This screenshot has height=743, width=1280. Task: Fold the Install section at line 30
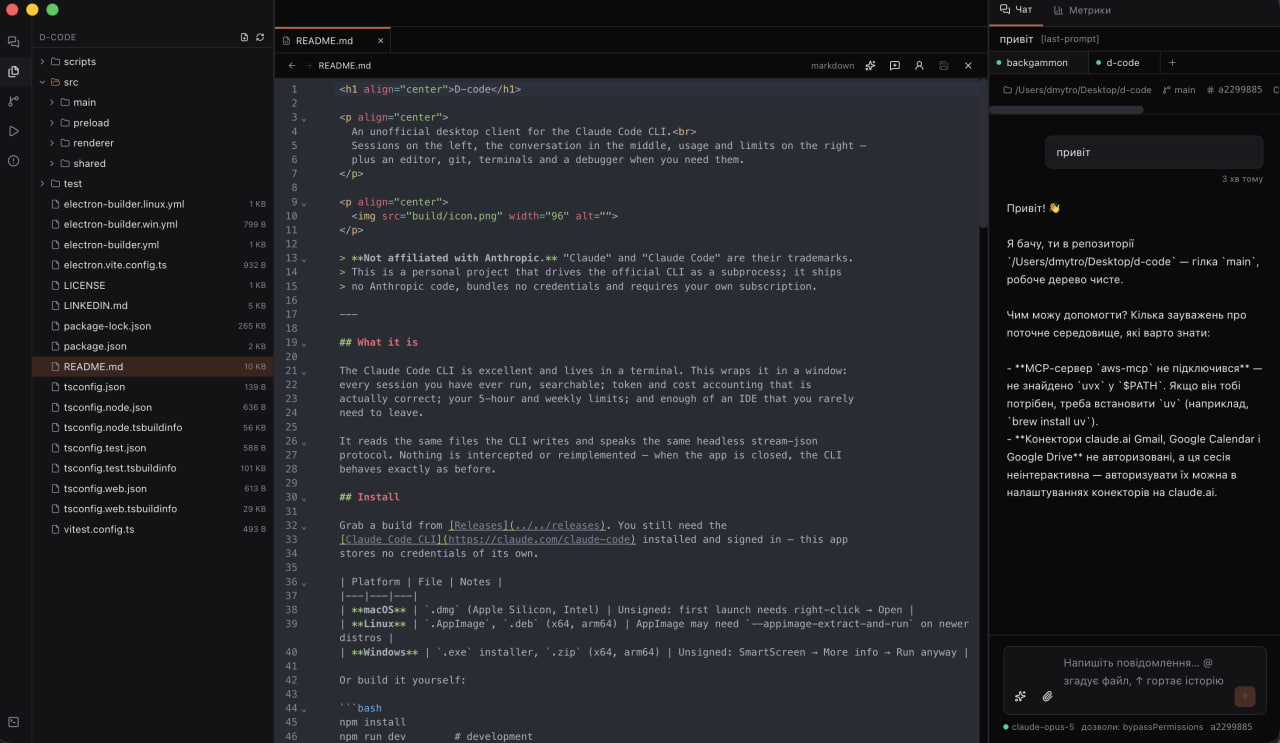pyautogui.click(x=304, y=497)
